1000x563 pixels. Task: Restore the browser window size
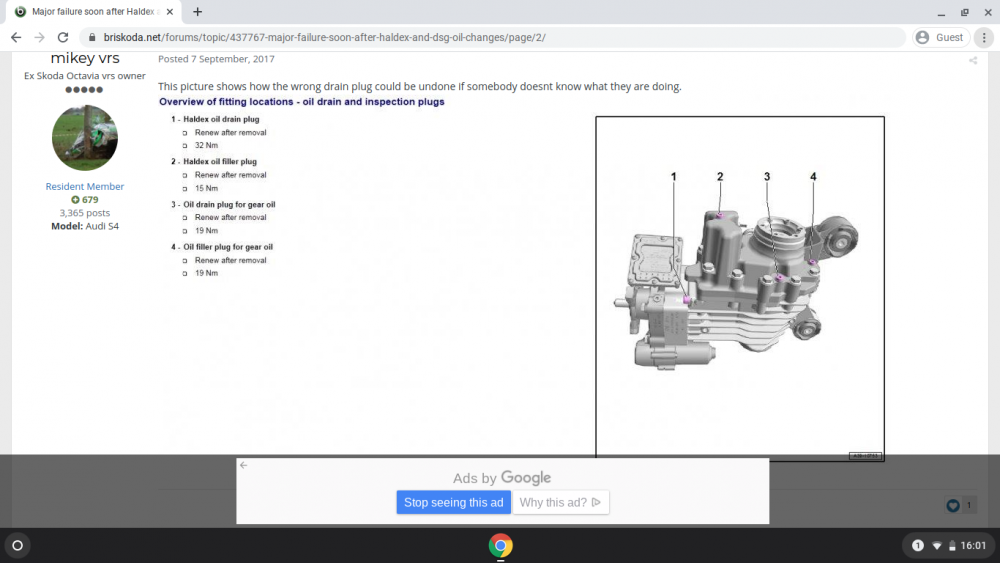965,12
